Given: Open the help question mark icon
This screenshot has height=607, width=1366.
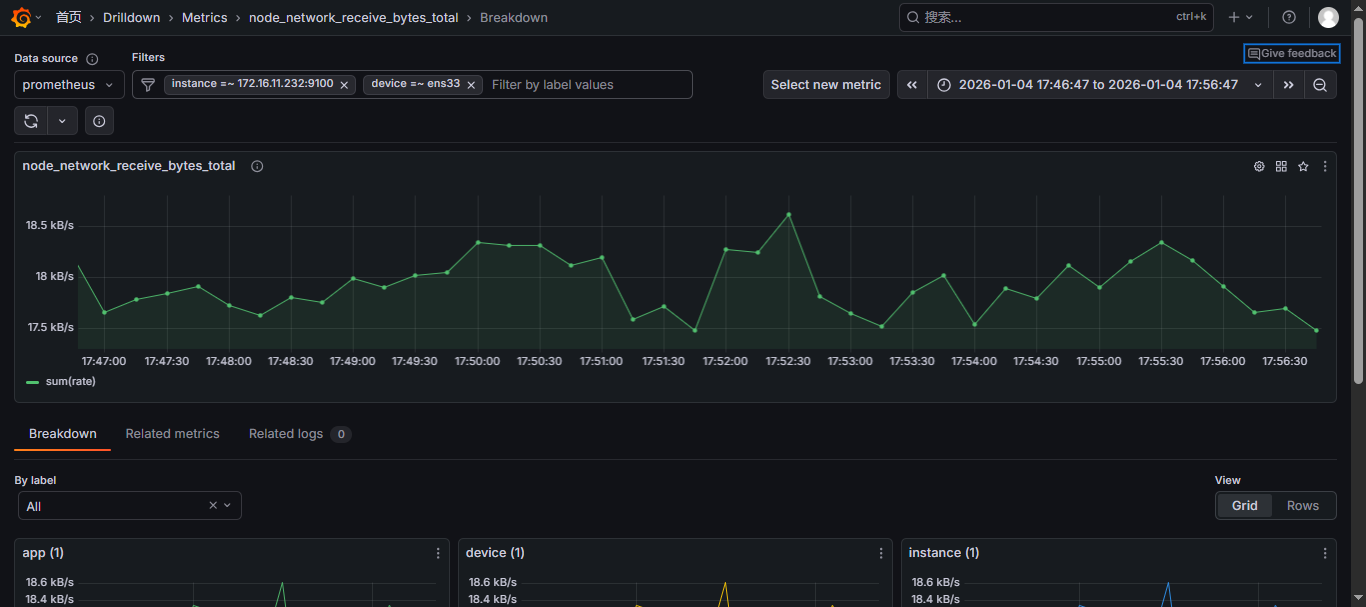Looking at the screenshot, I should (x=1289, y=17).
